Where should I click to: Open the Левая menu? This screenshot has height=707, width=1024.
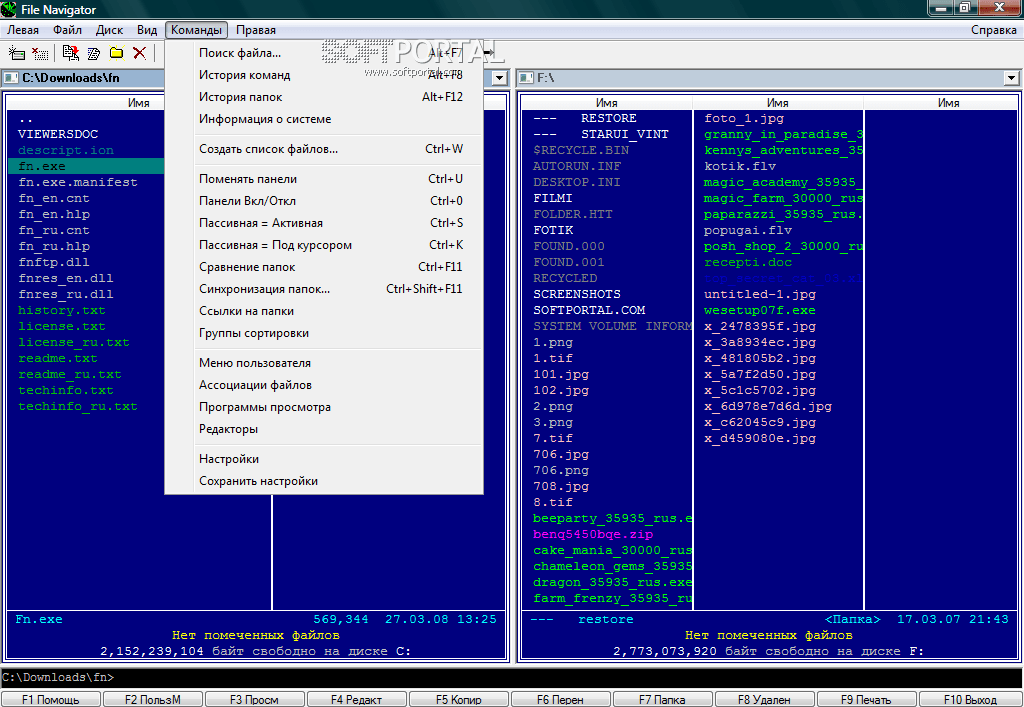pyautogui.click(x=23, y=30)
